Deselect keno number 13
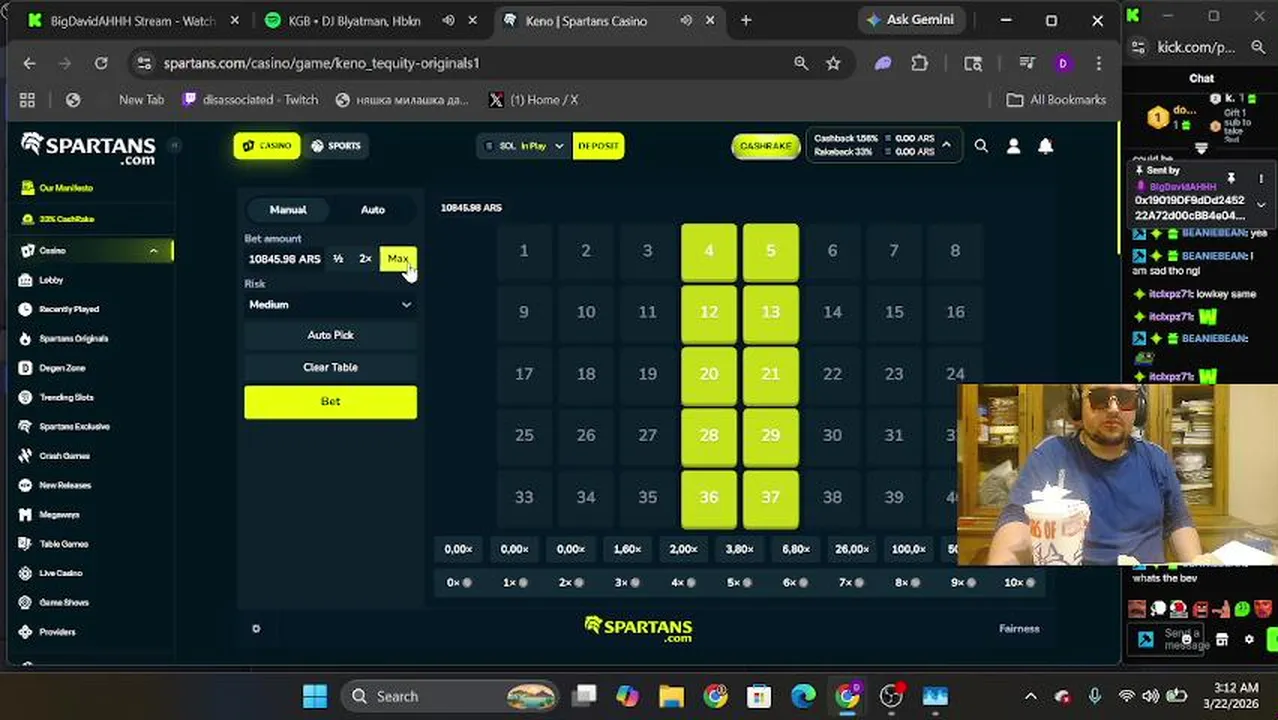This screenshot has height=720, width=1278. pyautogui.click(x=770, y=312)
